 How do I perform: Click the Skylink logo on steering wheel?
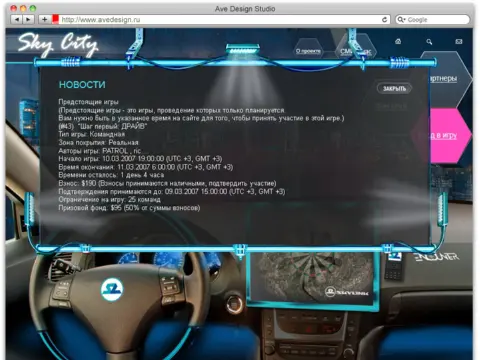pos(112,289)
